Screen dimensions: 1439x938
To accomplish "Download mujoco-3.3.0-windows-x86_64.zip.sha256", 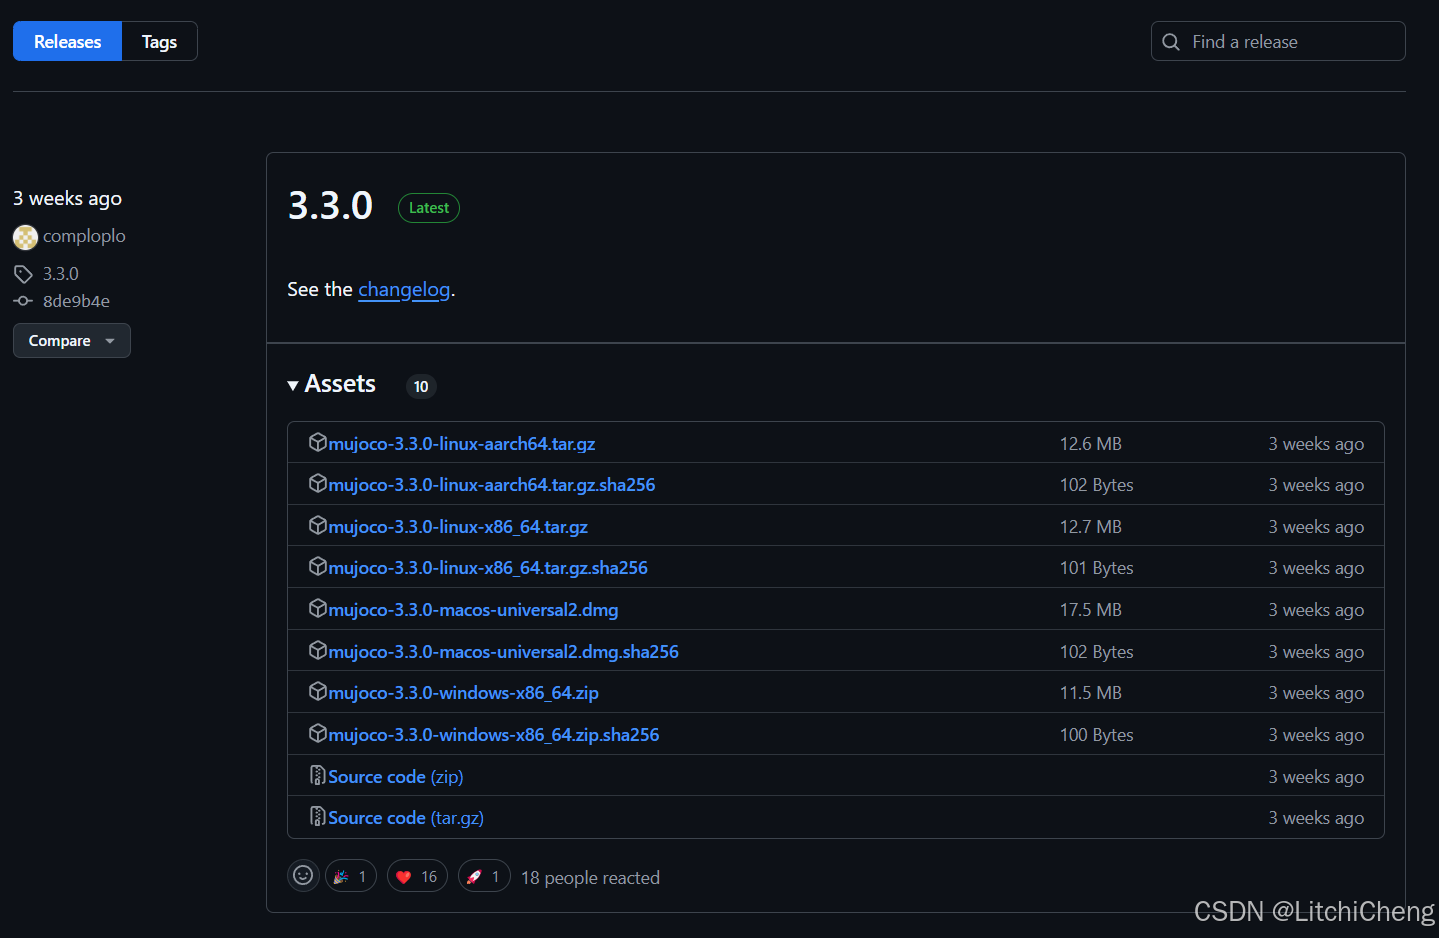I will (494, 735).
